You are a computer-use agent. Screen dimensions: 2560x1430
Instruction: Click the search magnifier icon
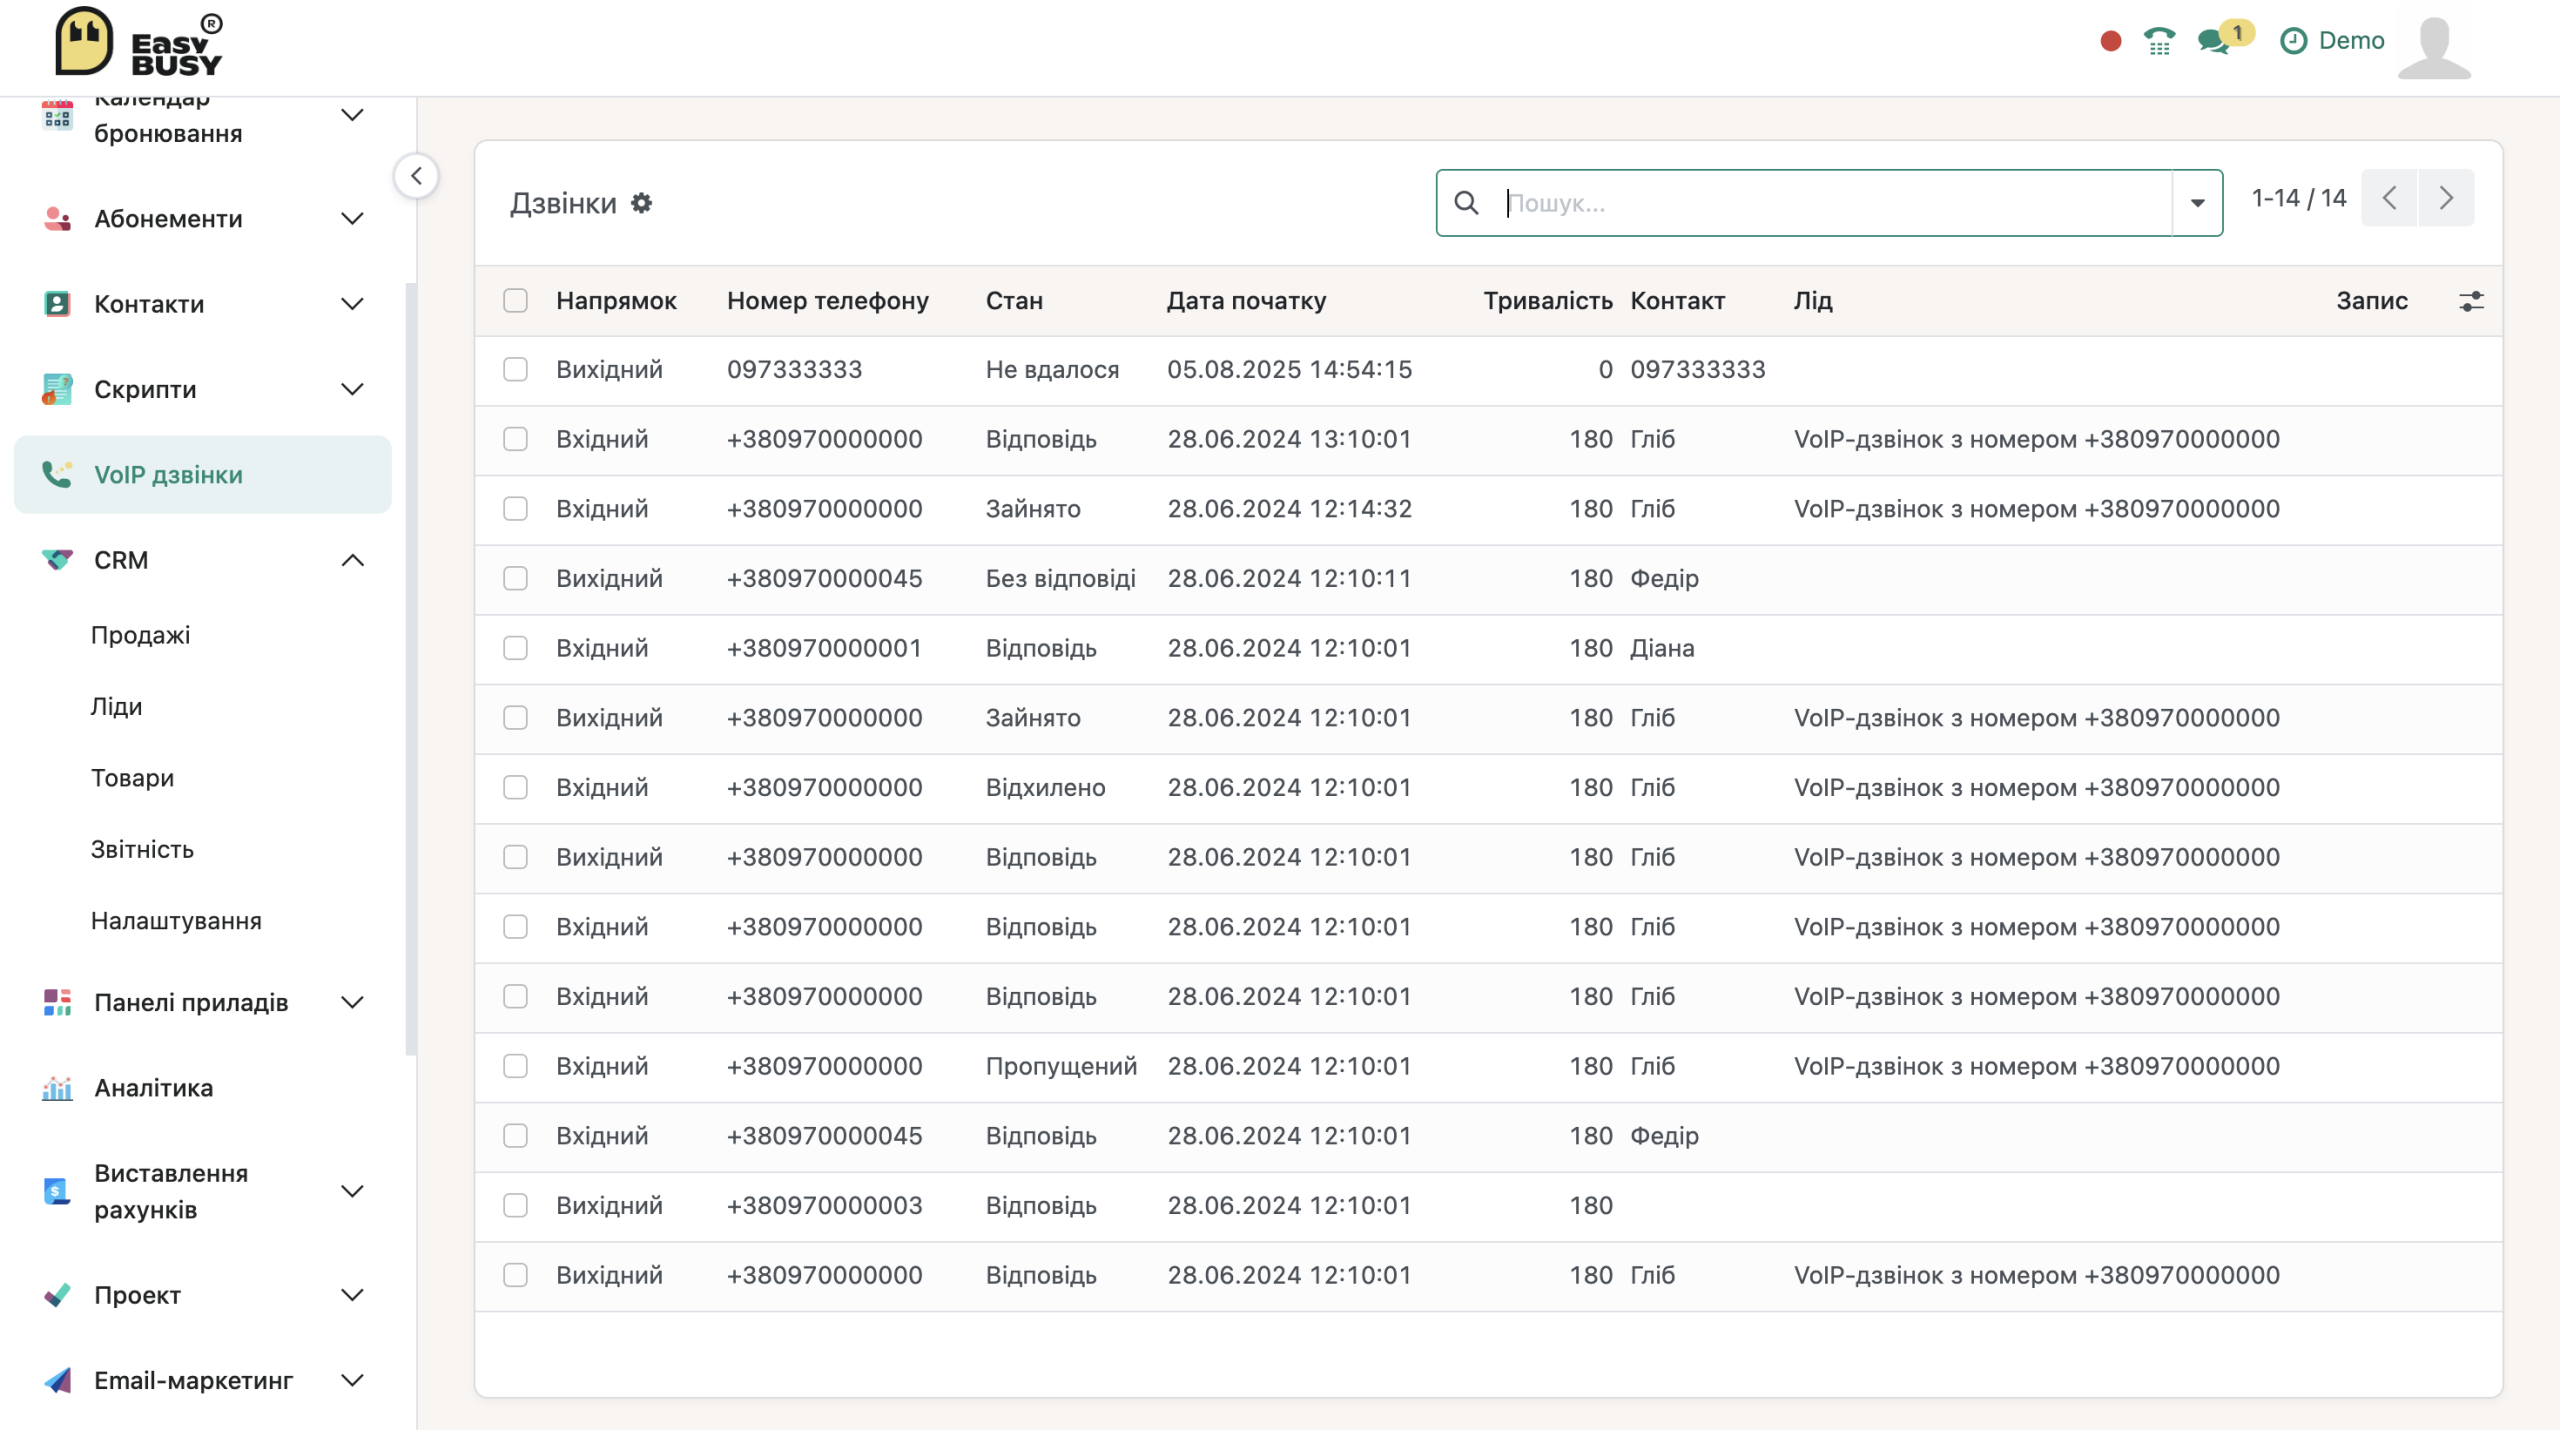coord(1466,203)
